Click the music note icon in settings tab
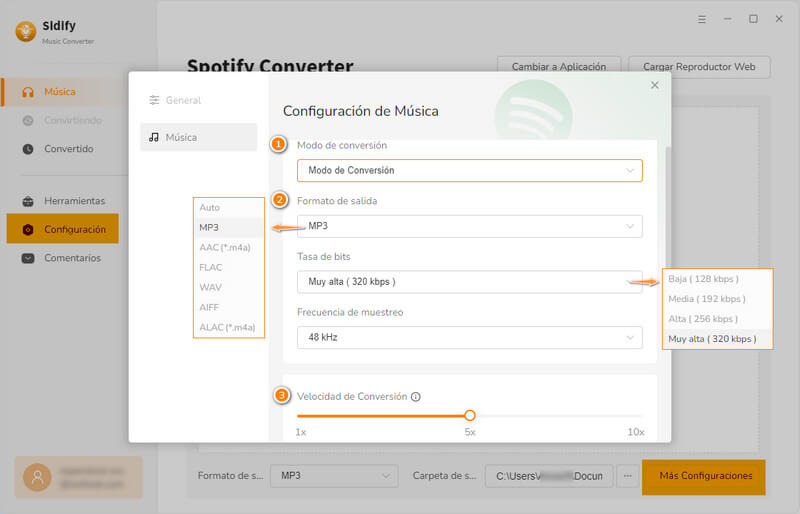 coord(154,137)
